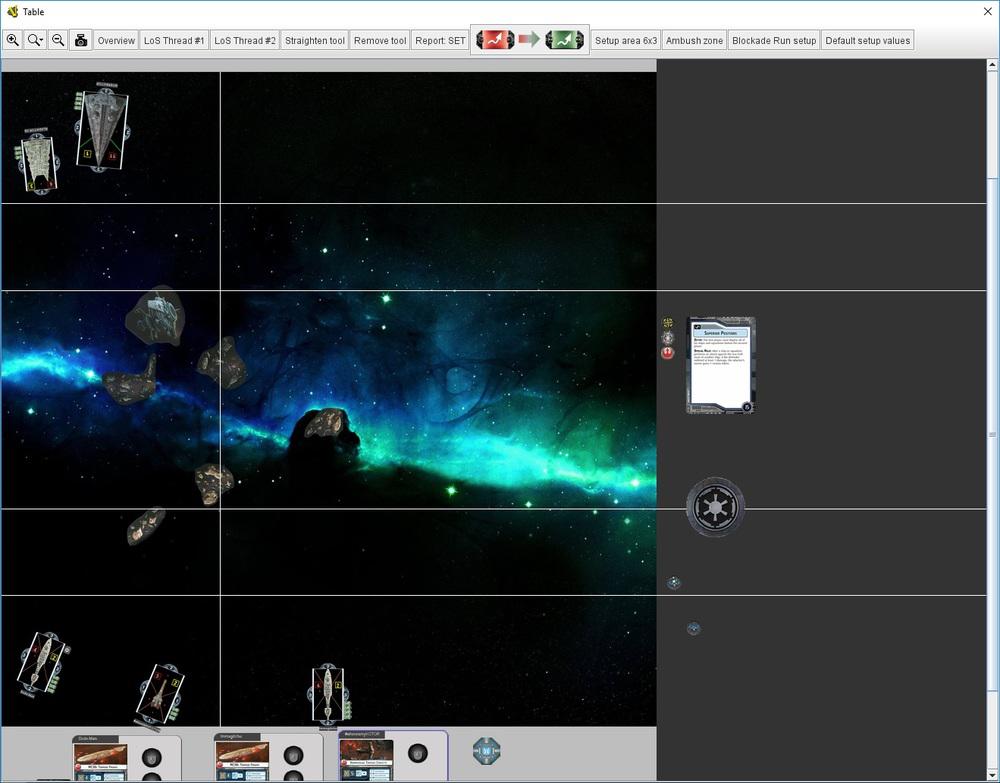Select the large Star Destroyer ship token
The height and width of the screenshot is (783, 1000).
pos(102,130)
